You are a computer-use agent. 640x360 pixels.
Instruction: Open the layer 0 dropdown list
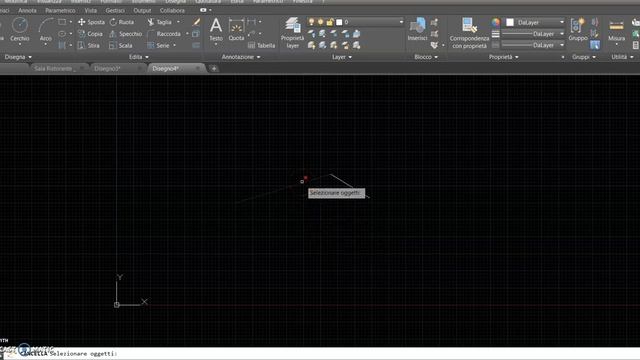click(x=401, y=22)
